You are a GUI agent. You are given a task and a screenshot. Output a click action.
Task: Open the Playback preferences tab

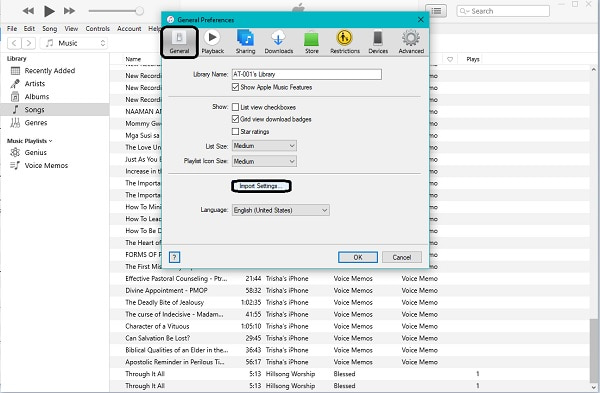click(212, 42)
